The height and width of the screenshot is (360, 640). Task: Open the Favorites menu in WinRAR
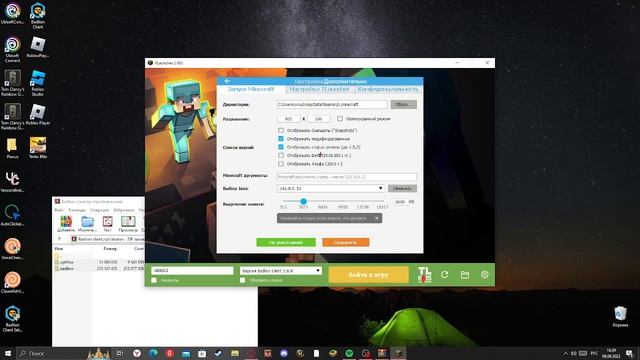[124, 210]
